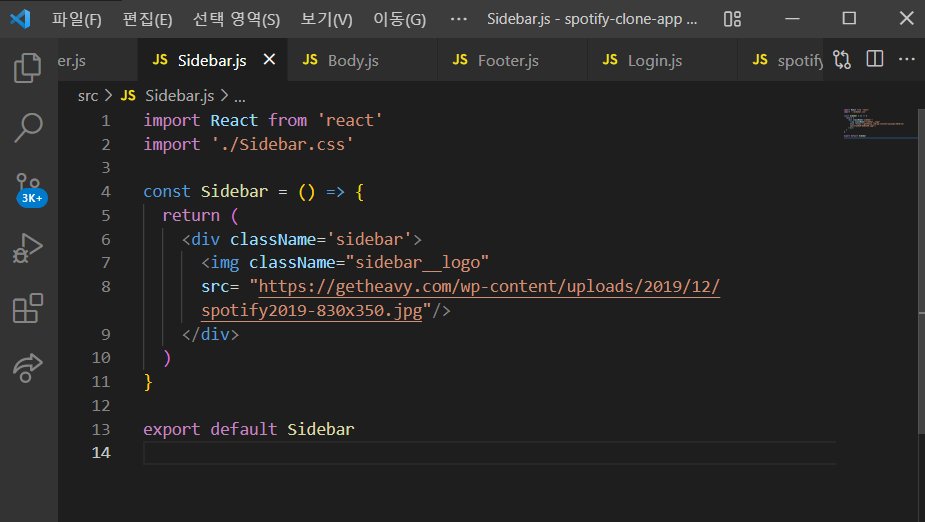Click 'return' keyword on line 5

coord(191,215)
